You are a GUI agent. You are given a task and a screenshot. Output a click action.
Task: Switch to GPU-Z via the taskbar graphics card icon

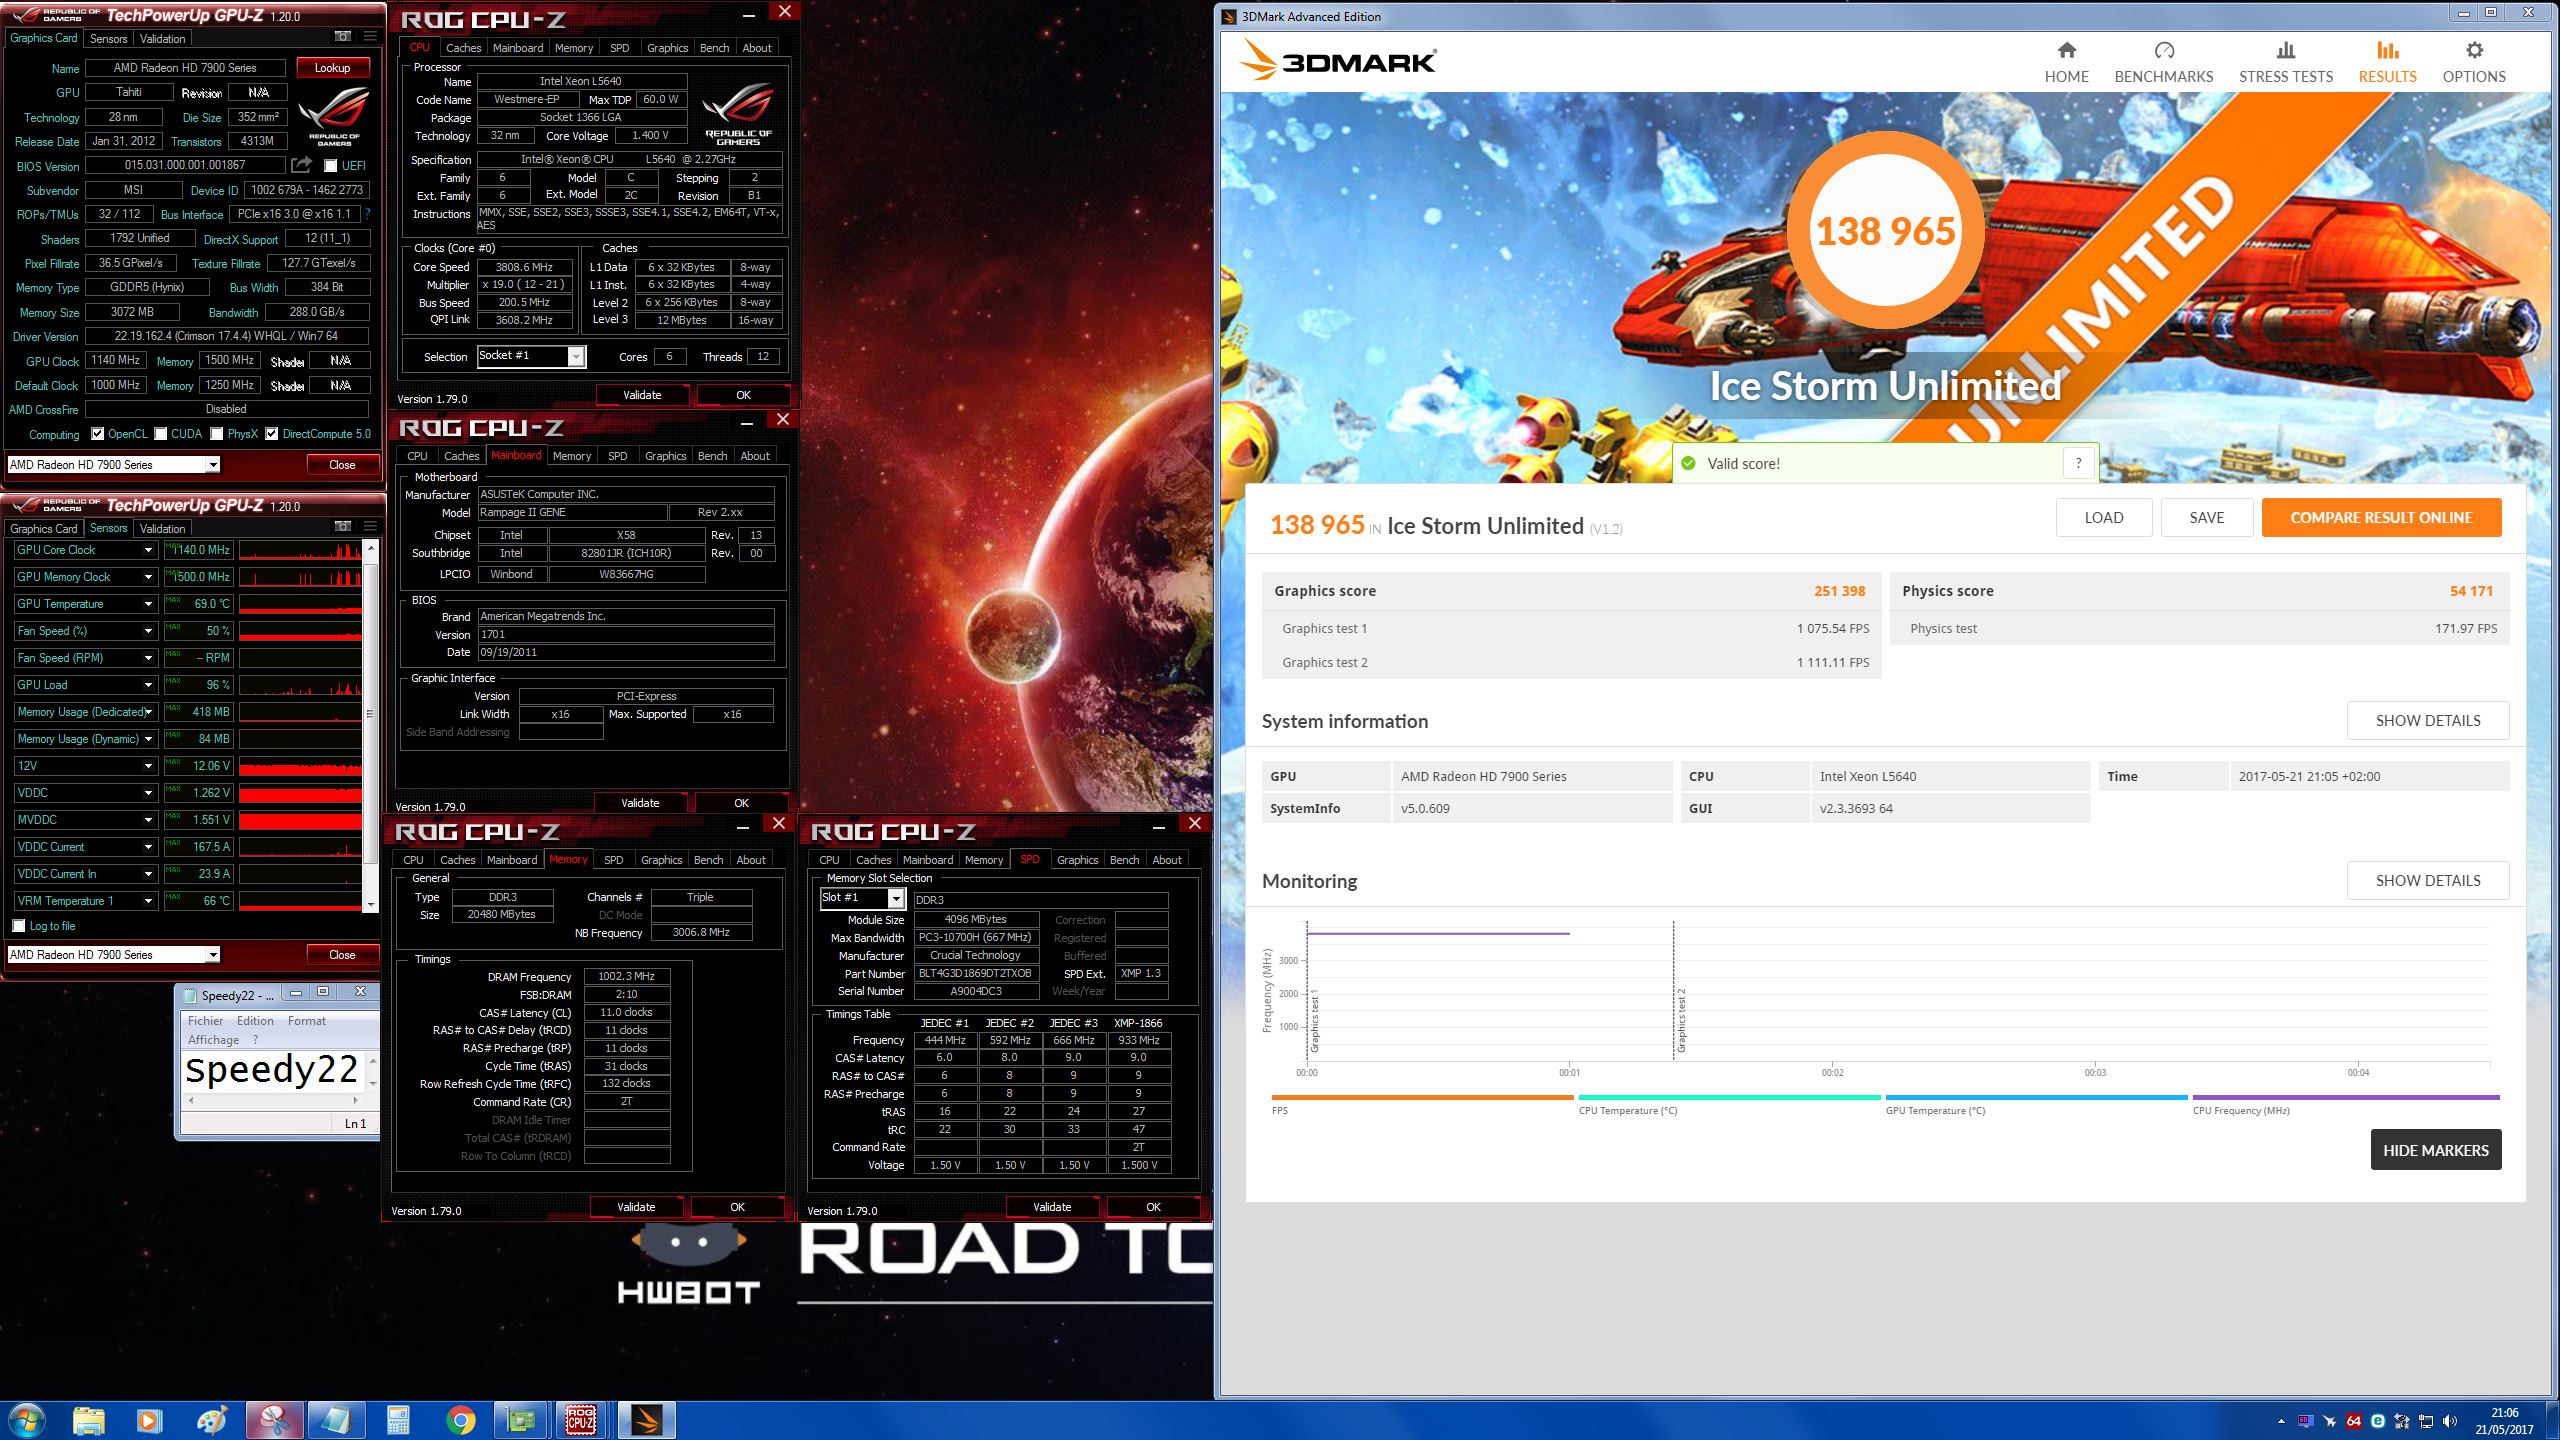(x=521, y=1420)
